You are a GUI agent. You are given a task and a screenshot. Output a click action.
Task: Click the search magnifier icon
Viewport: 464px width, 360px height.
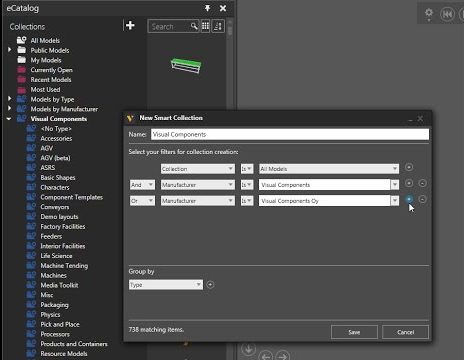point(194,26)
